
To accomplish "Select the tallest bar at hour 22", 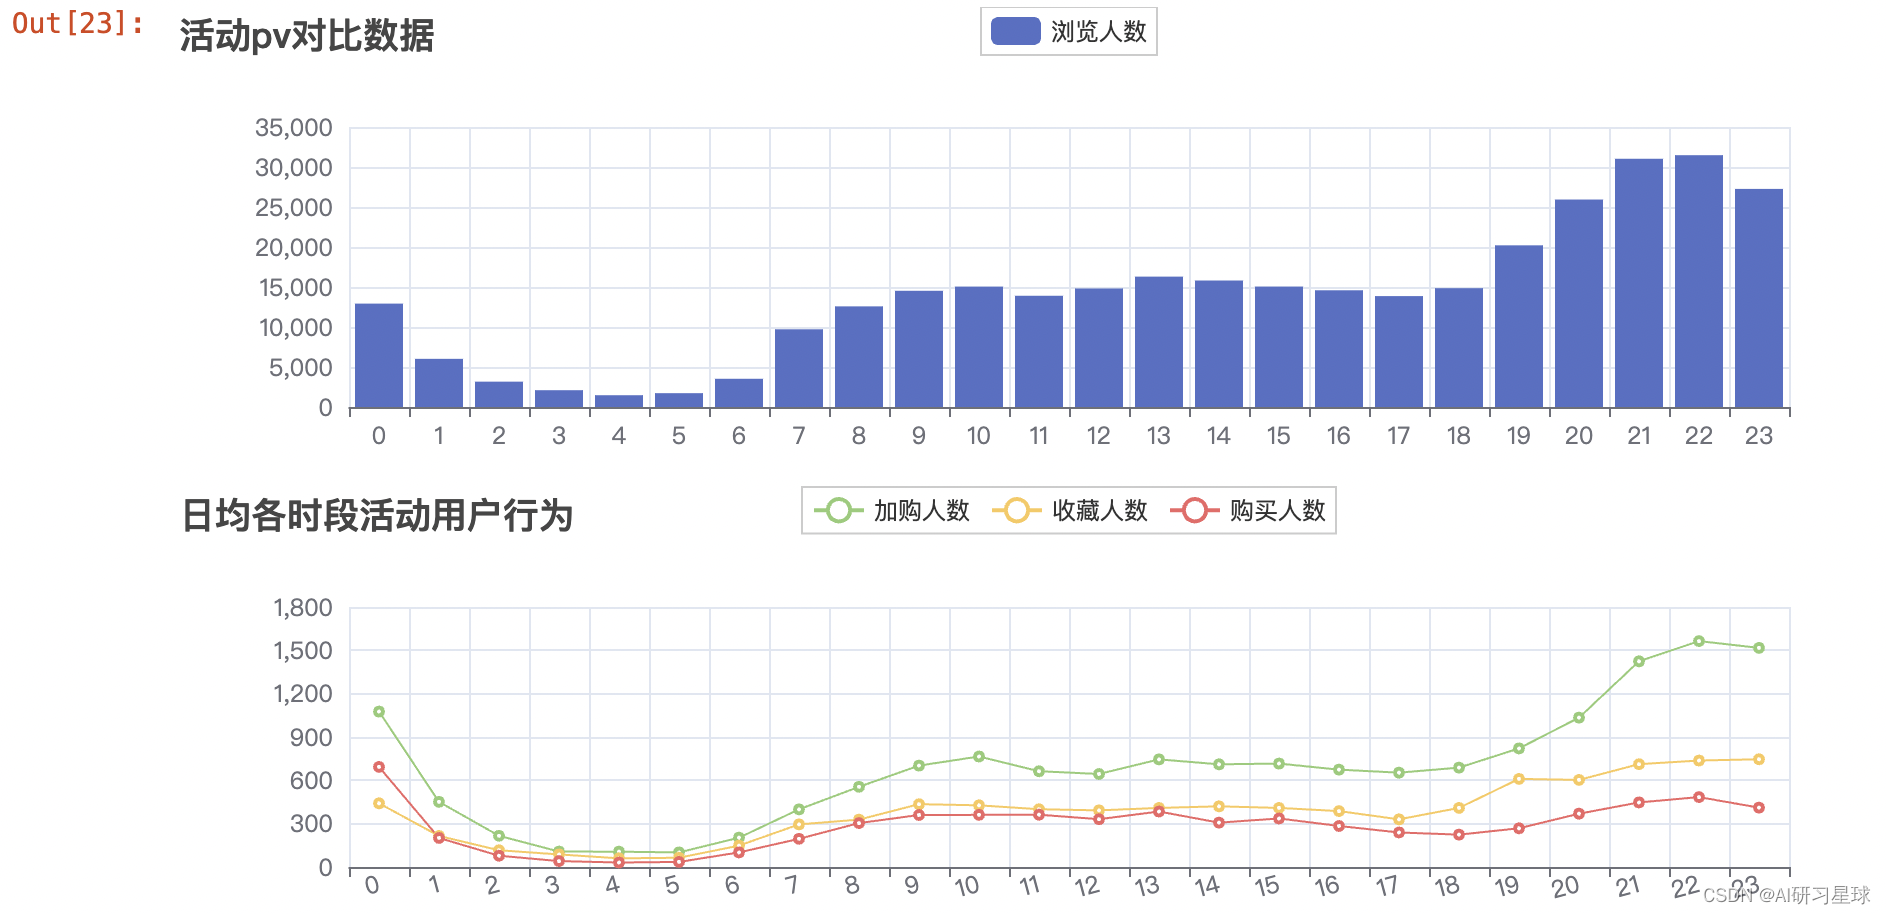I will pos(1699,282).
